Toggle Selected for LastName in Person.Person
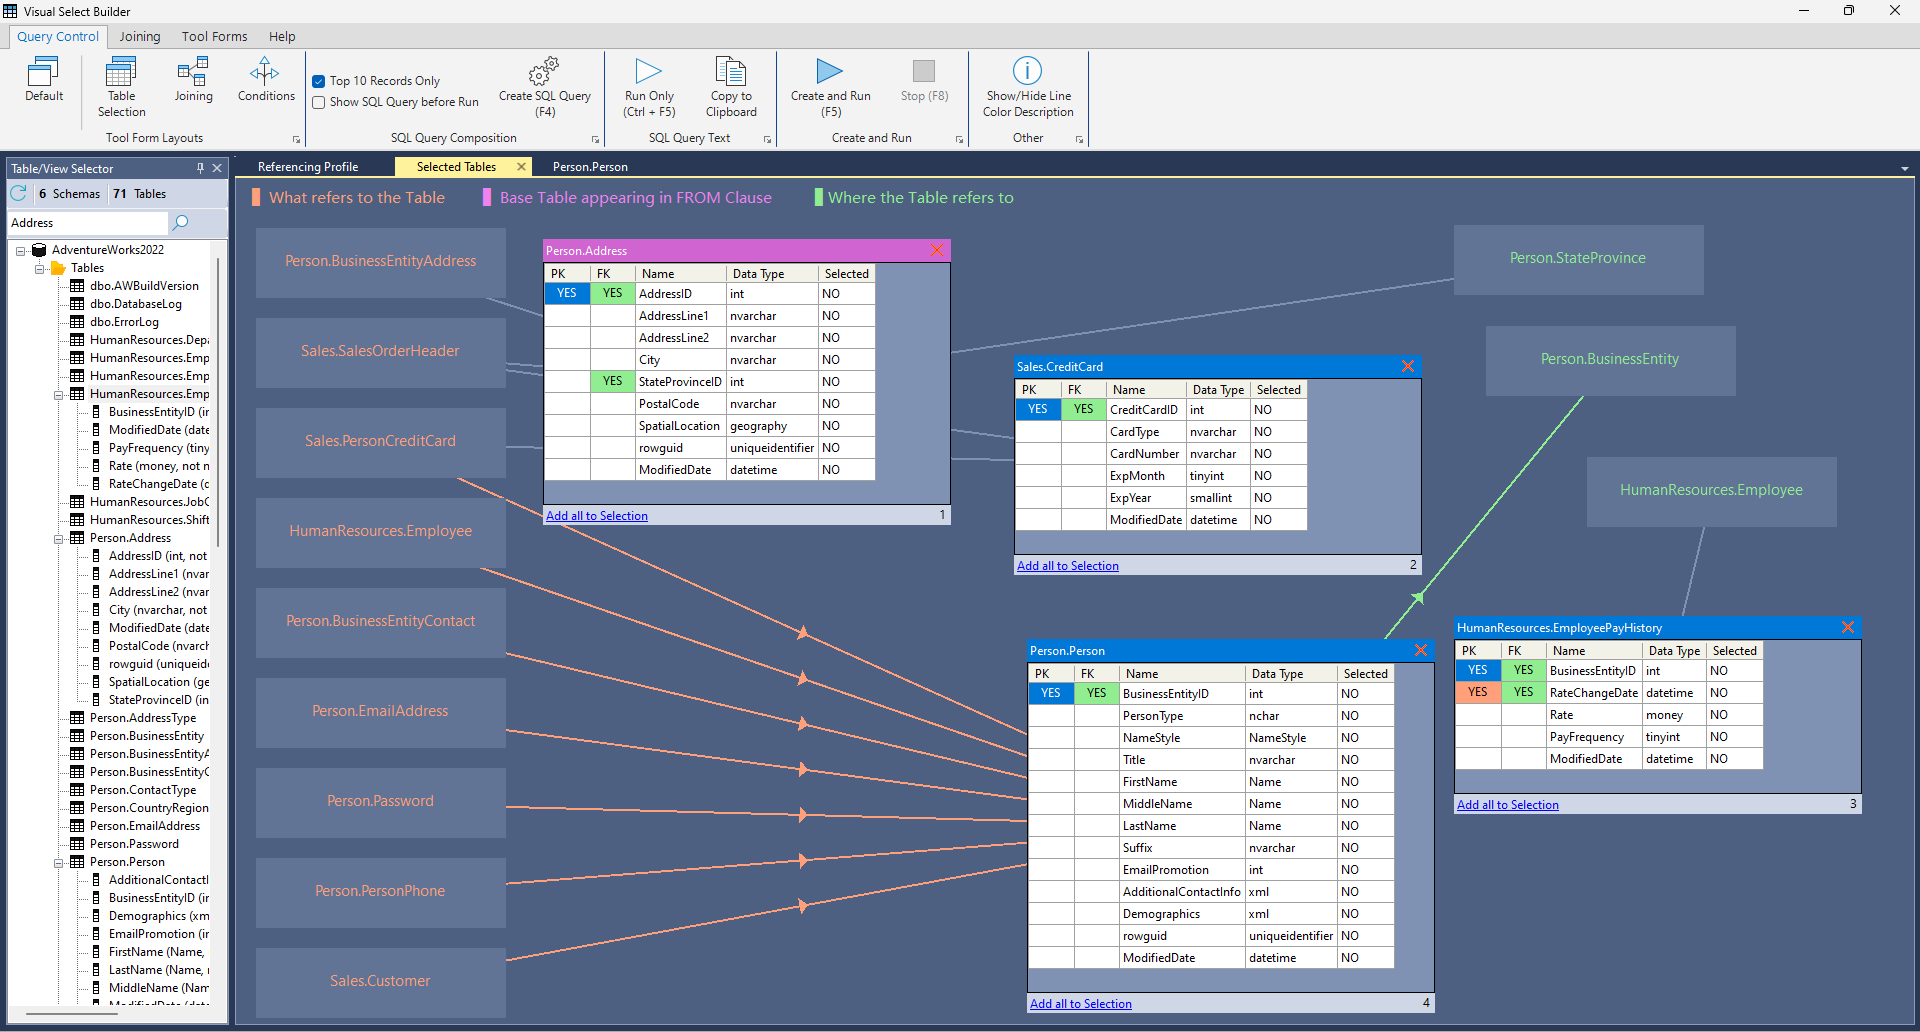This screenshot has height=1032, width=1920. [x=1365, y=826]
